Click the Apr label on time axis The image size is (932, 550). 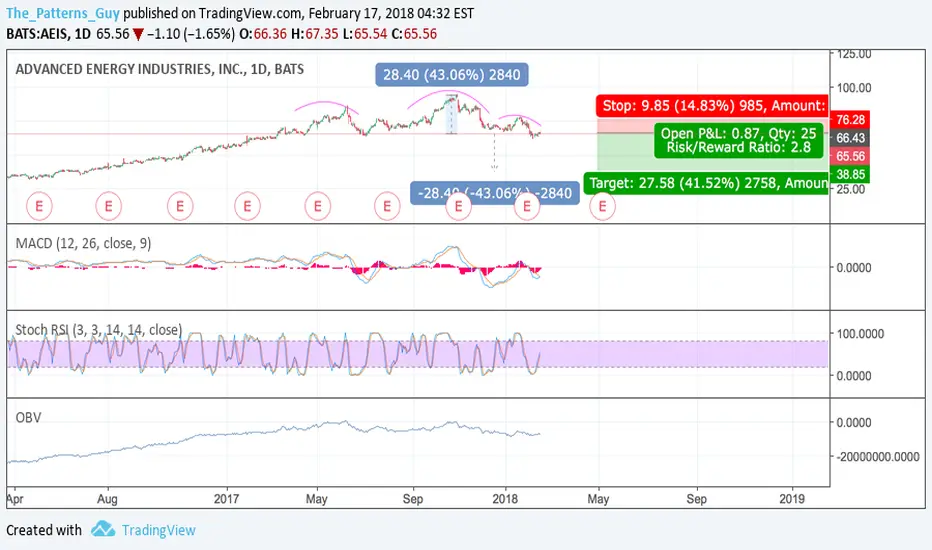15,499
